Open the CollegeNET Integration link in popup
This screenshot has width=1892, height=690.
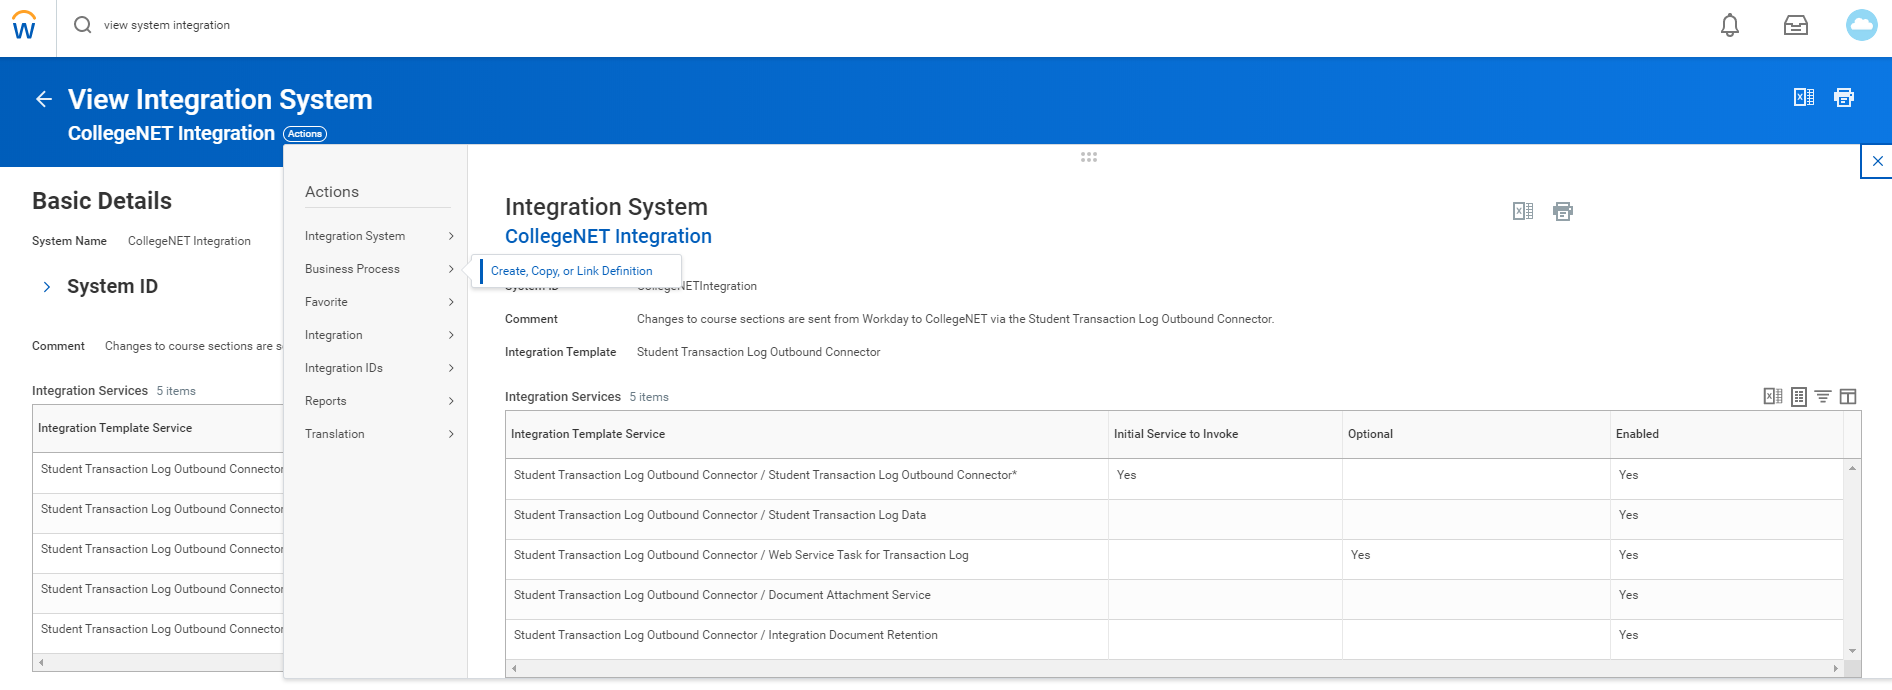point(608,237)
